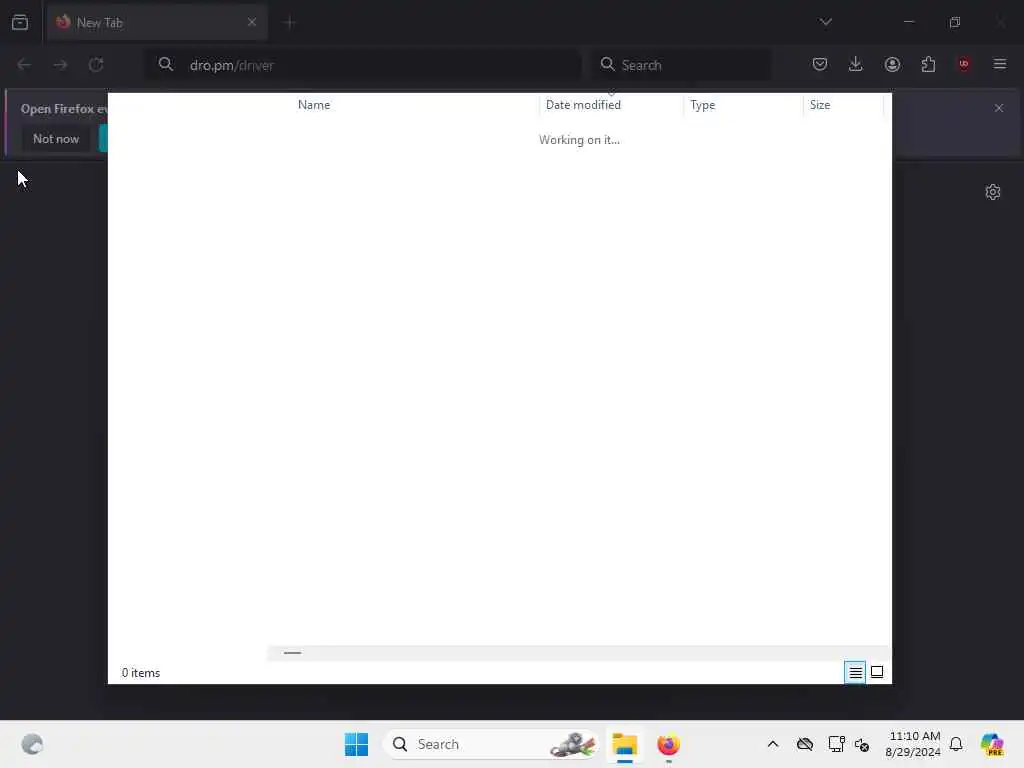Open the uBlock Origin extension icon
The image size is (1024, 768).
pyautogui.click(x=964, y=64)
